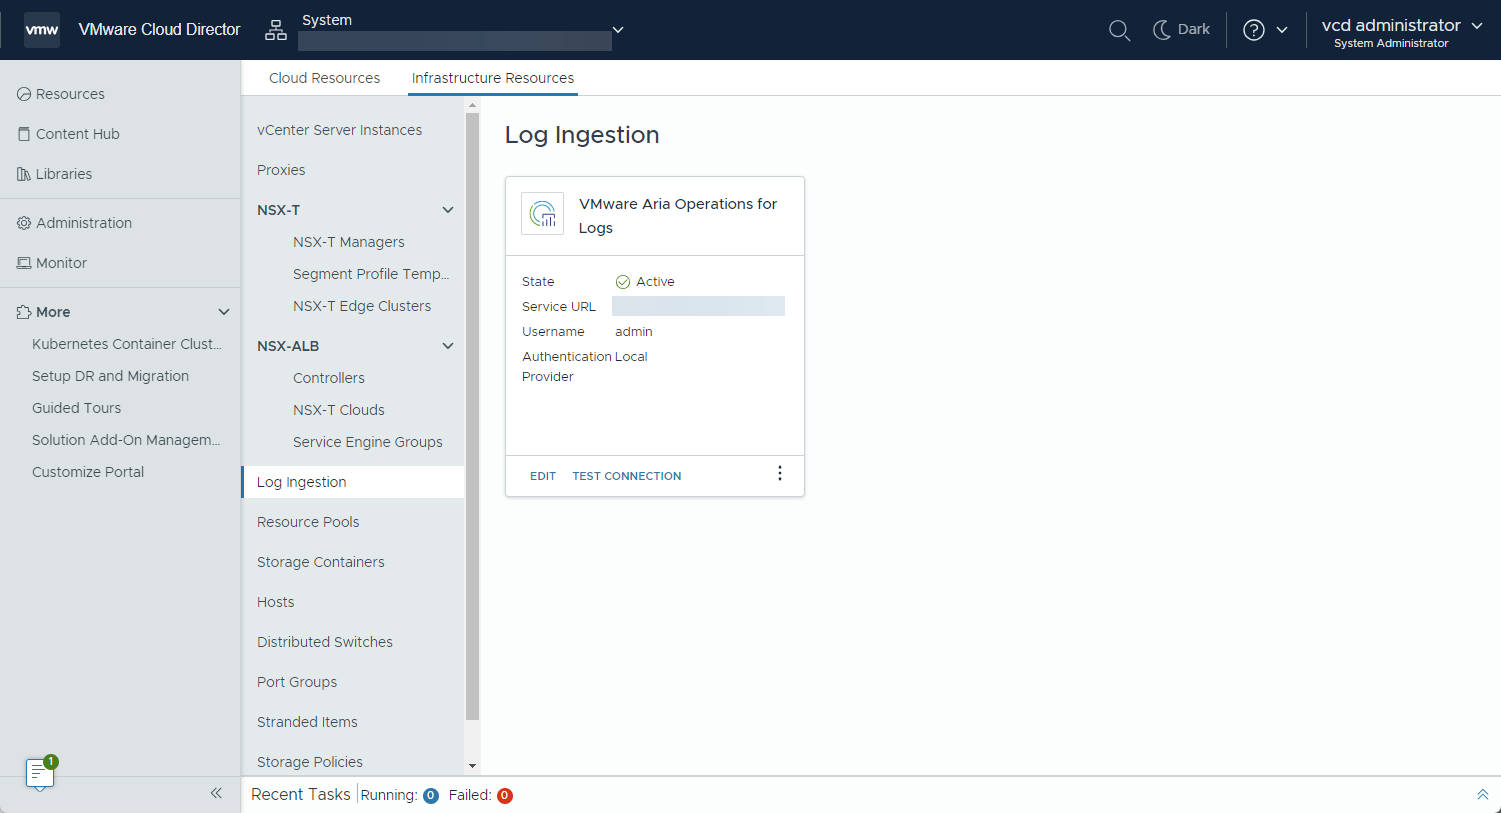Open Solution Add-On Management entry

126,440
